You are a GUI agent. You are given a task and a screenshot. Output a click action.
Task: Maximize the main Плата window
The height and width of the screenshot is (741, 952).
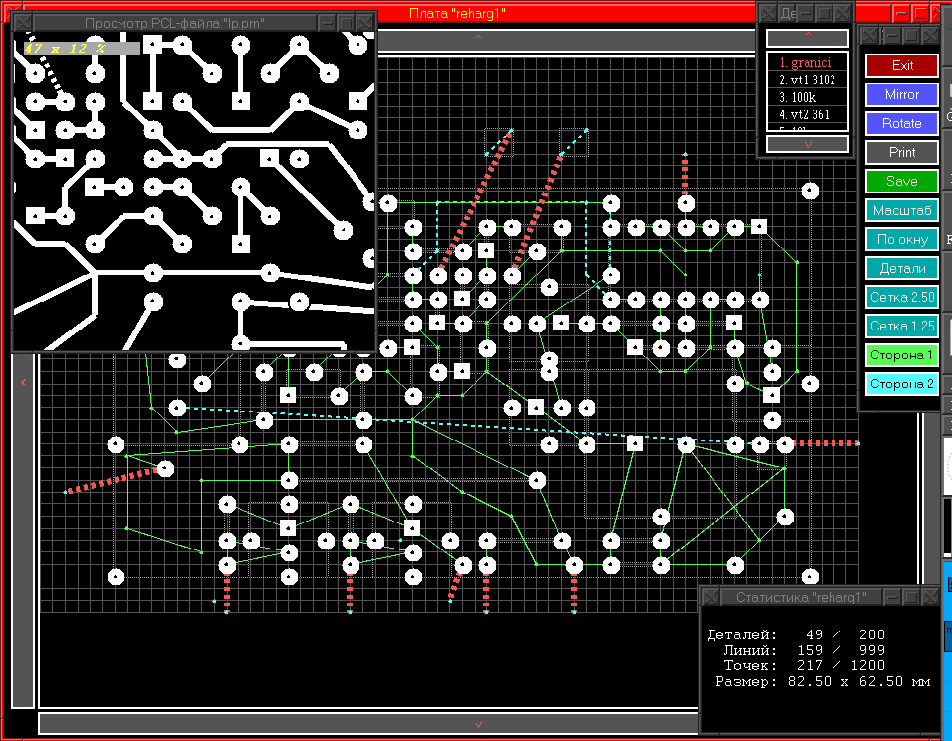[x=920, y=13]
